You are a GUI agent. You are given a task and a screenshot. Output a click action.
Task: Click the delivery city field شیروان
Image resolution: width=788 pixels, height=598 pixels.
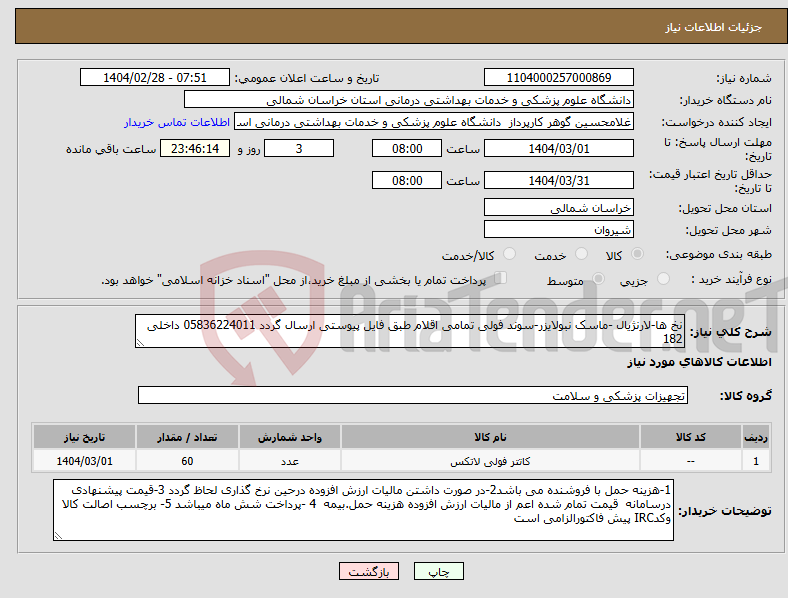(558, 230)
